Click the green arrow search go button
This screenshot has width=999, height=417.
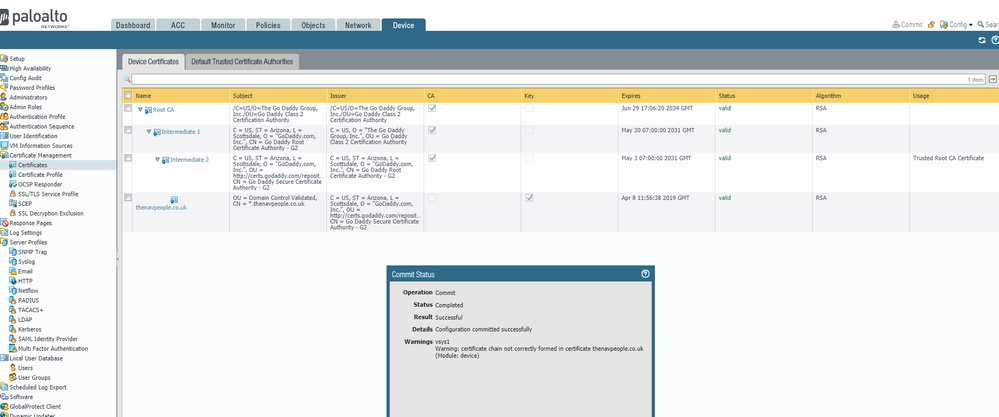coord(992,80)
